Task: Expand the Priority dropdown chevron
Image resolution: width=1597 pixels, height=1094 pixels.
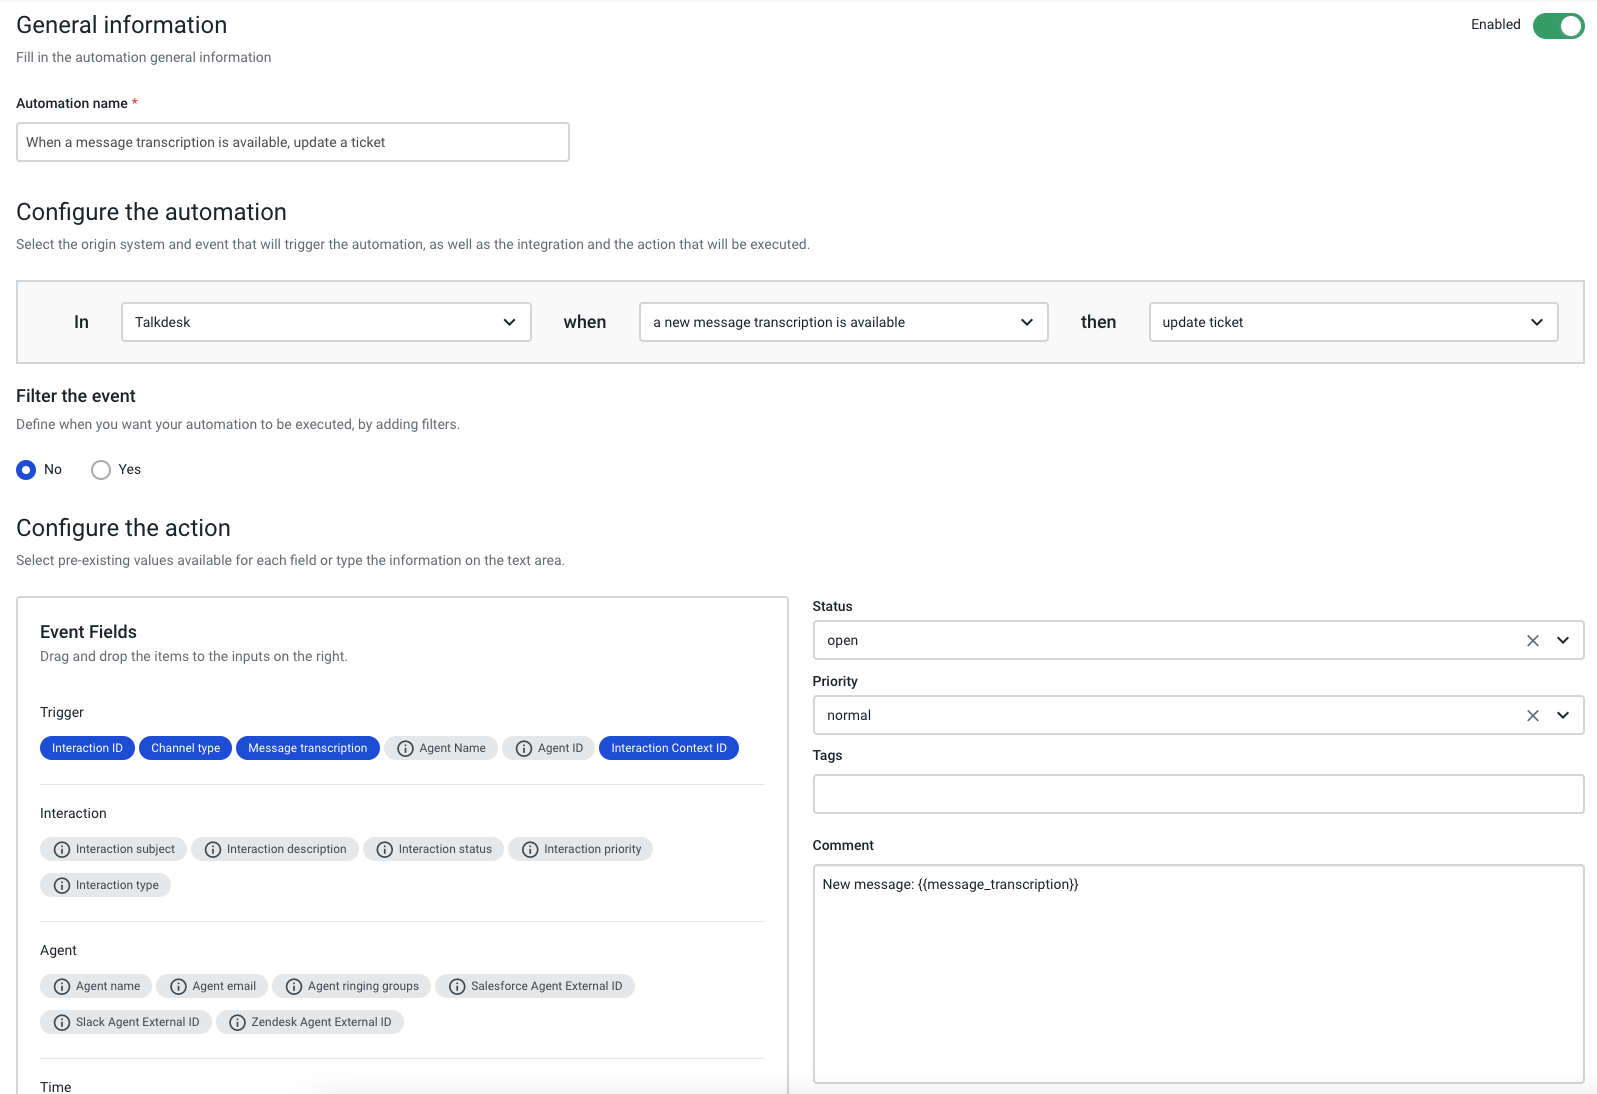Action: (1563, 715)
